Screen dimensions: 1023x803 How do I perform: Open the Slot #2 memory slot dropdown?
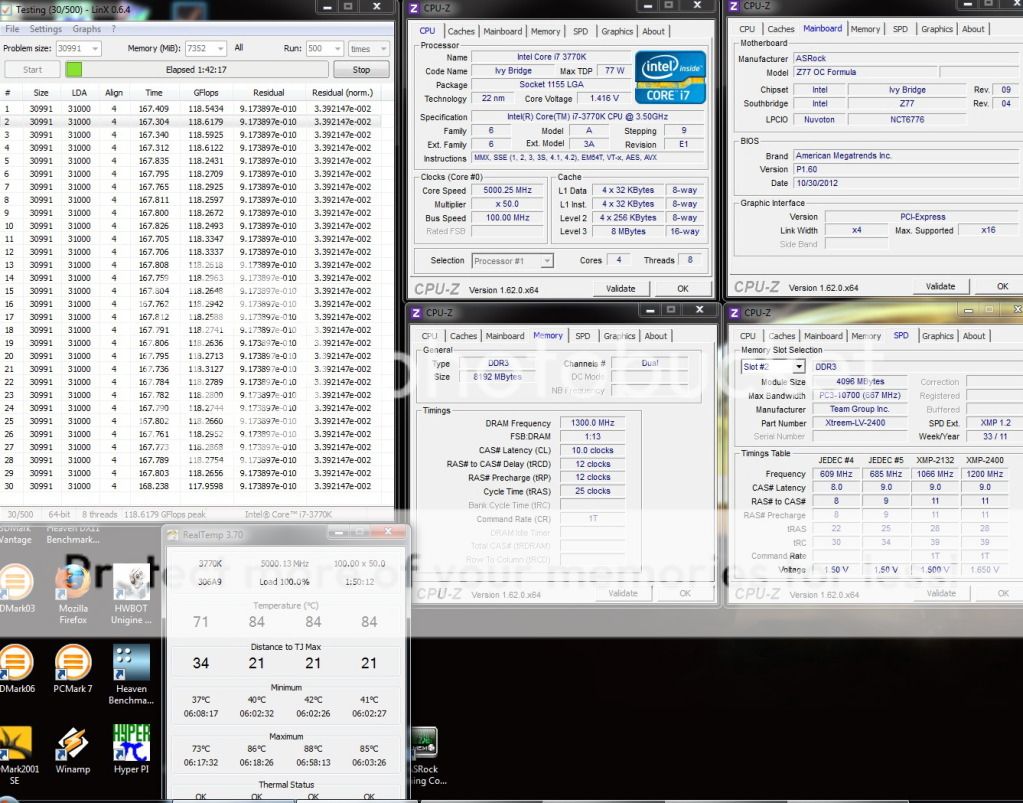(x=798, y=367)
